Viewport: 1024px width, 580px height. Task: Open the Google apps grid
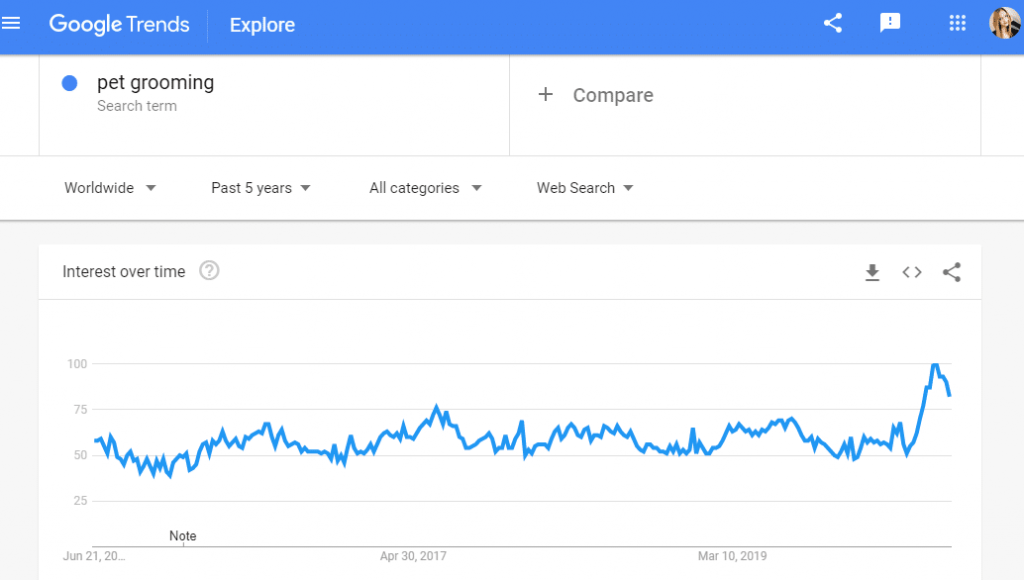click(957, 24)
